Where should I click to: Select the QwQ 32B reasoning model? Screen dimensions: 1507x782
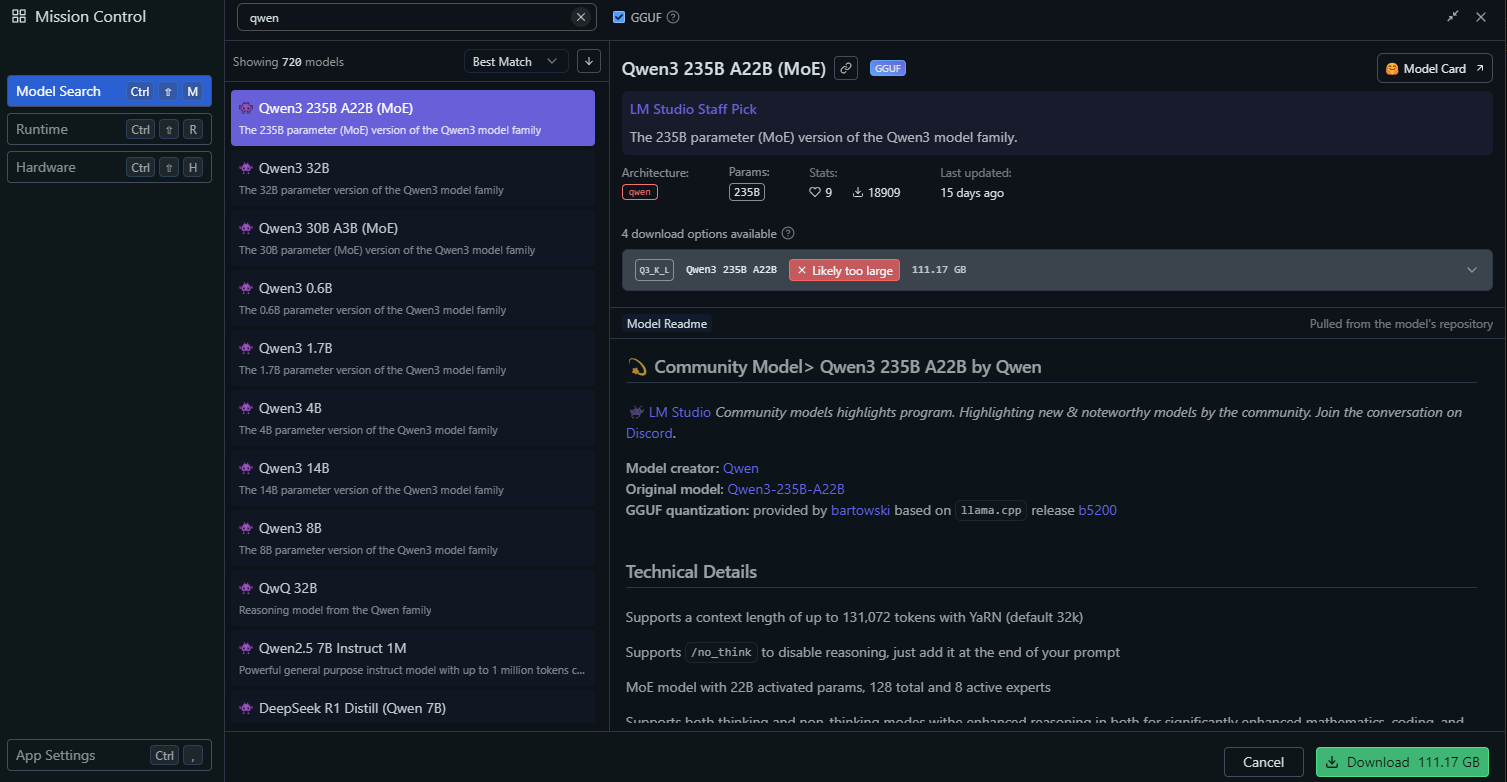coord(413,598)
